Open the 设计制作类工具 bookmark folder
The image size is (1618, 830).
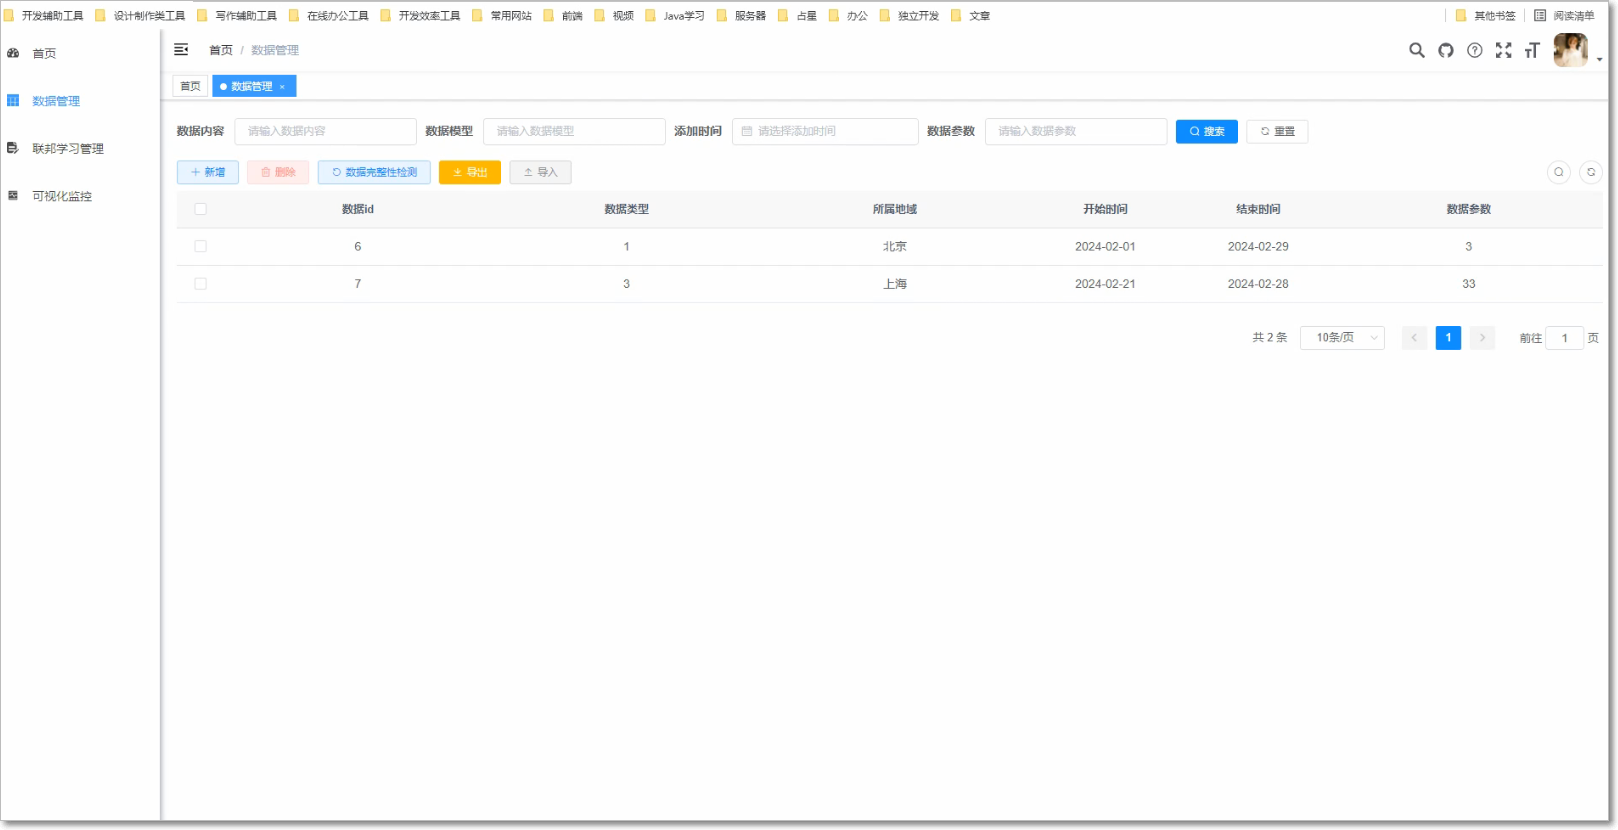click(140, 16)
